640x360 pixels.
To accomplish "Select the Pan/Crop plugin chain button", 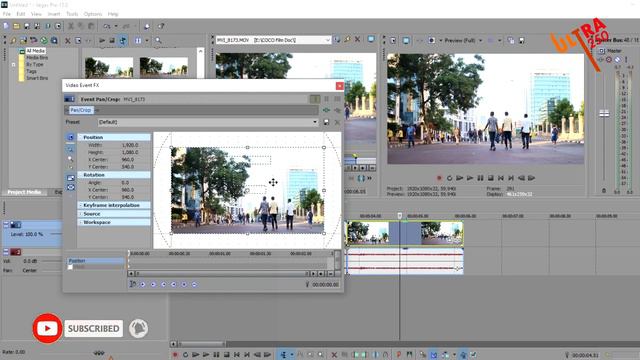I will (80, 110).
